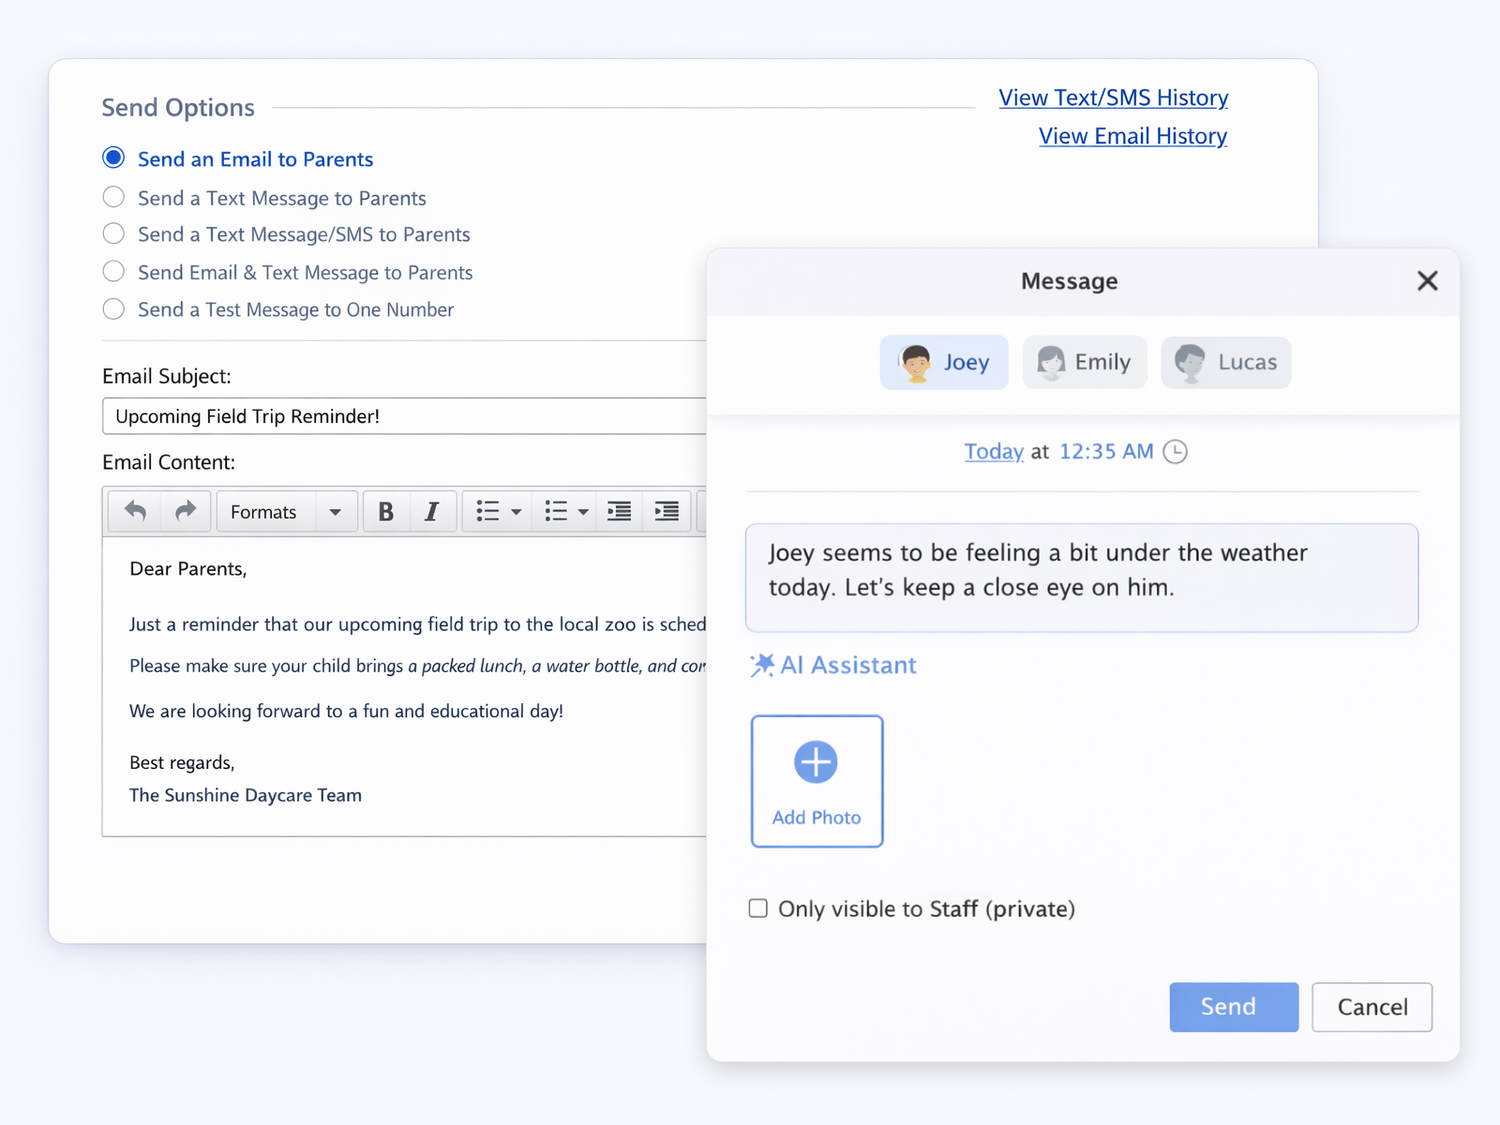
Task: Cancel the message dialog
Action: 1372,1007
